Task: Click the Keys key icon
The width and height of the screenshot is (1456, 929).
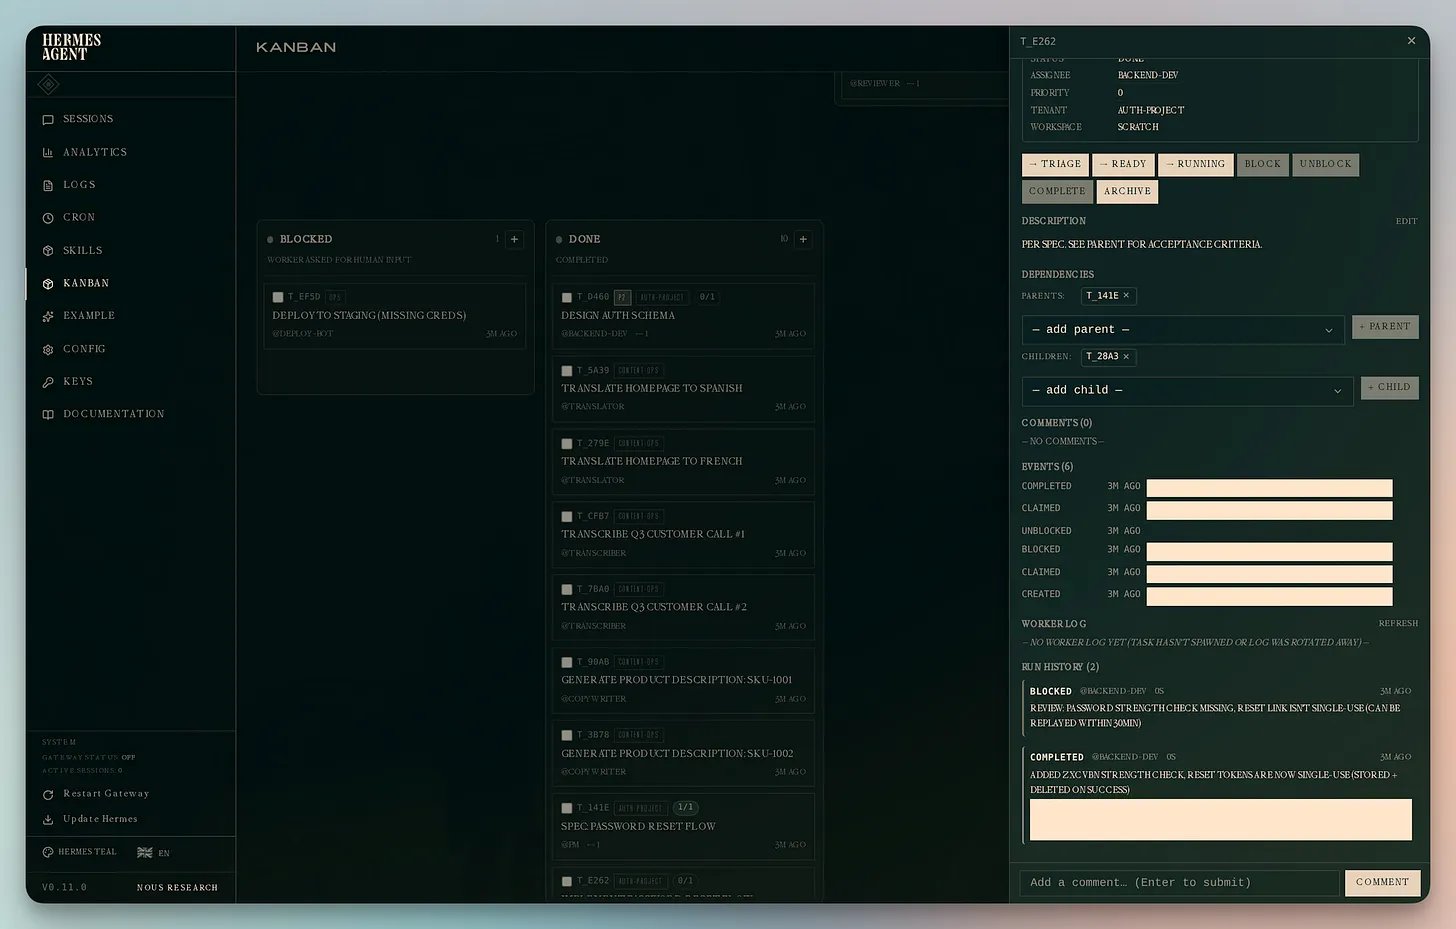Action: [x=48, y=382]
